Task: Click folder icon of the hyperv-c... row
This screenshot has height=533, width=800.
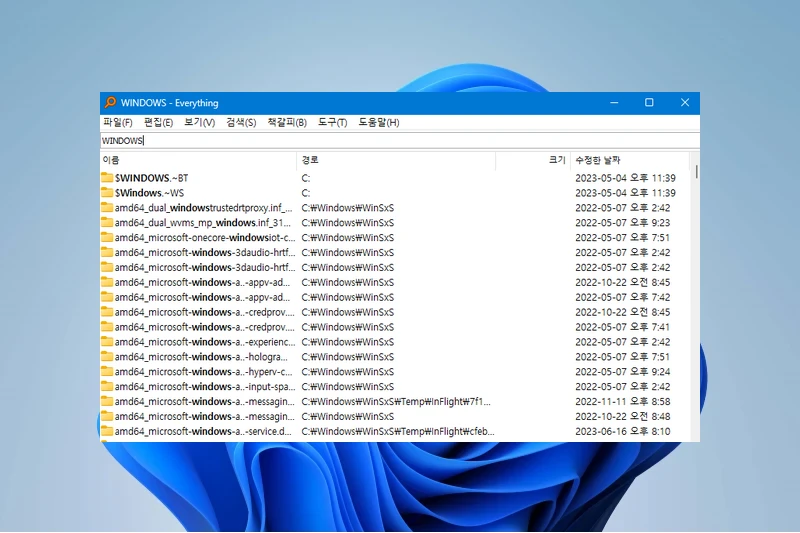Action: [107, 371]
